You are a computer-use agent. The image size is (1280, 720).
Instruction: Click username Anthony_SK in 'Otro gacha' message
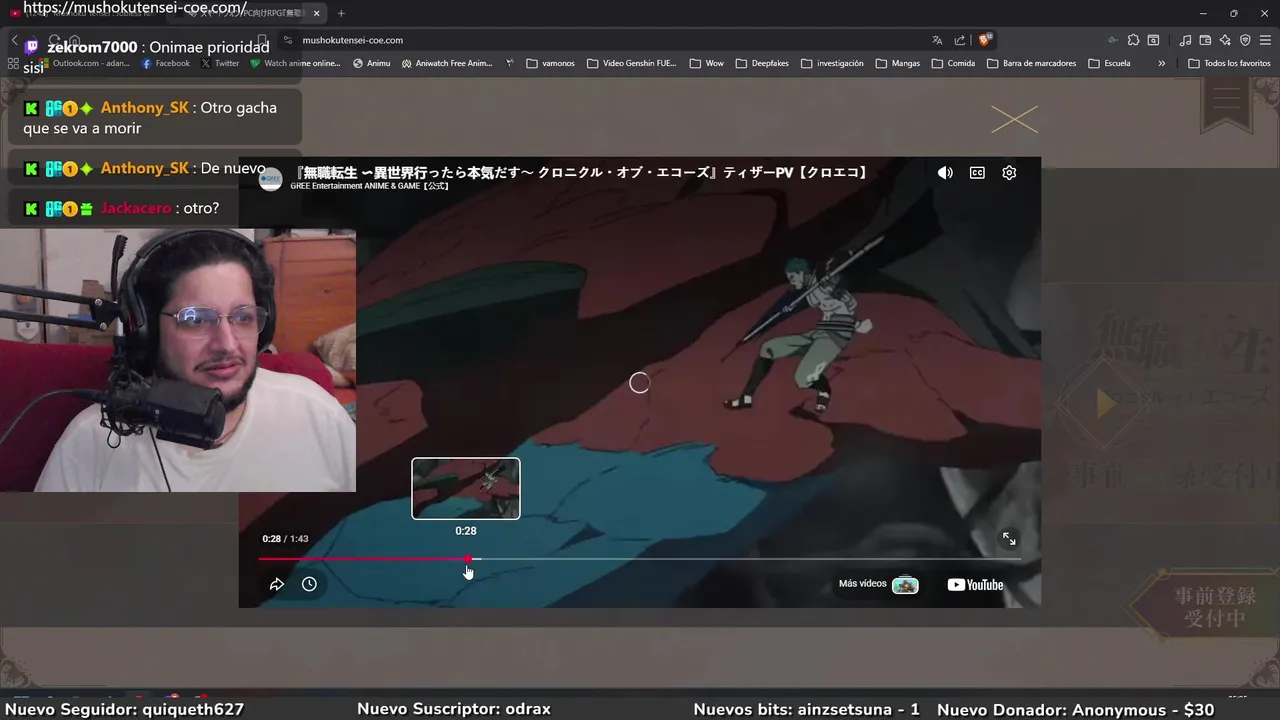coord(144,108)
